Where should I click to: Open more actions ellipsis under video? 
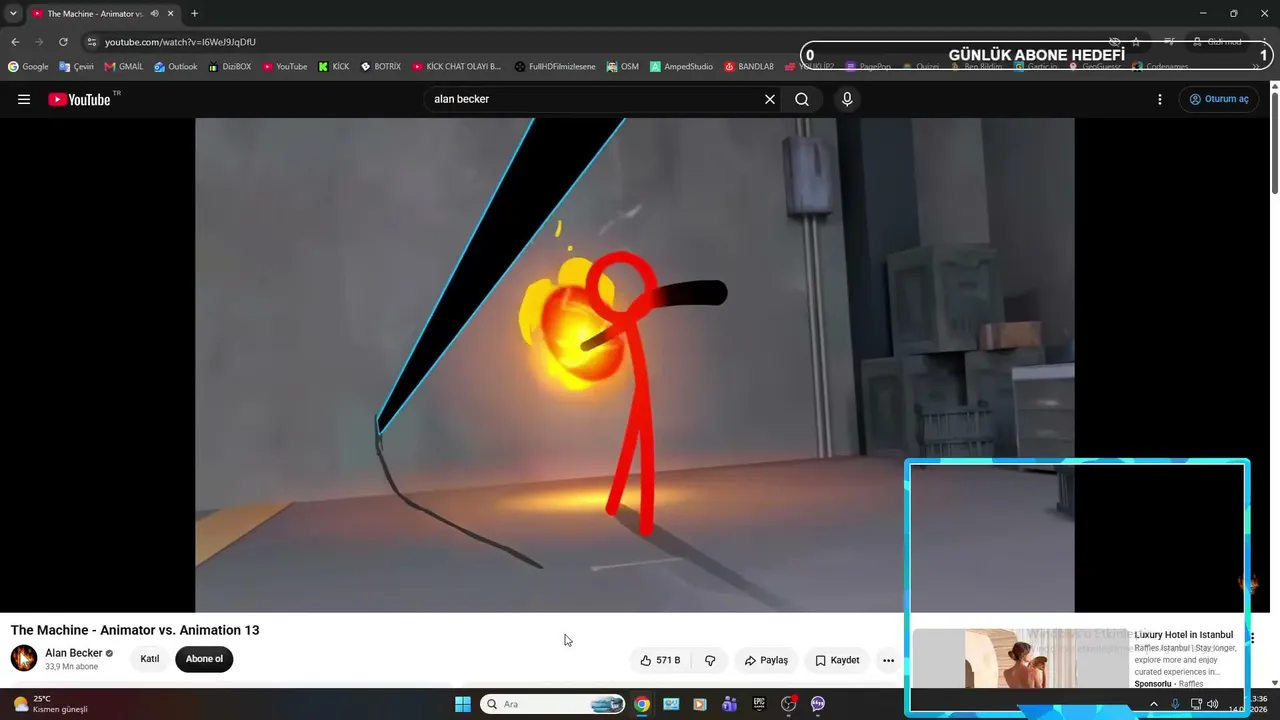pos(888,660)
